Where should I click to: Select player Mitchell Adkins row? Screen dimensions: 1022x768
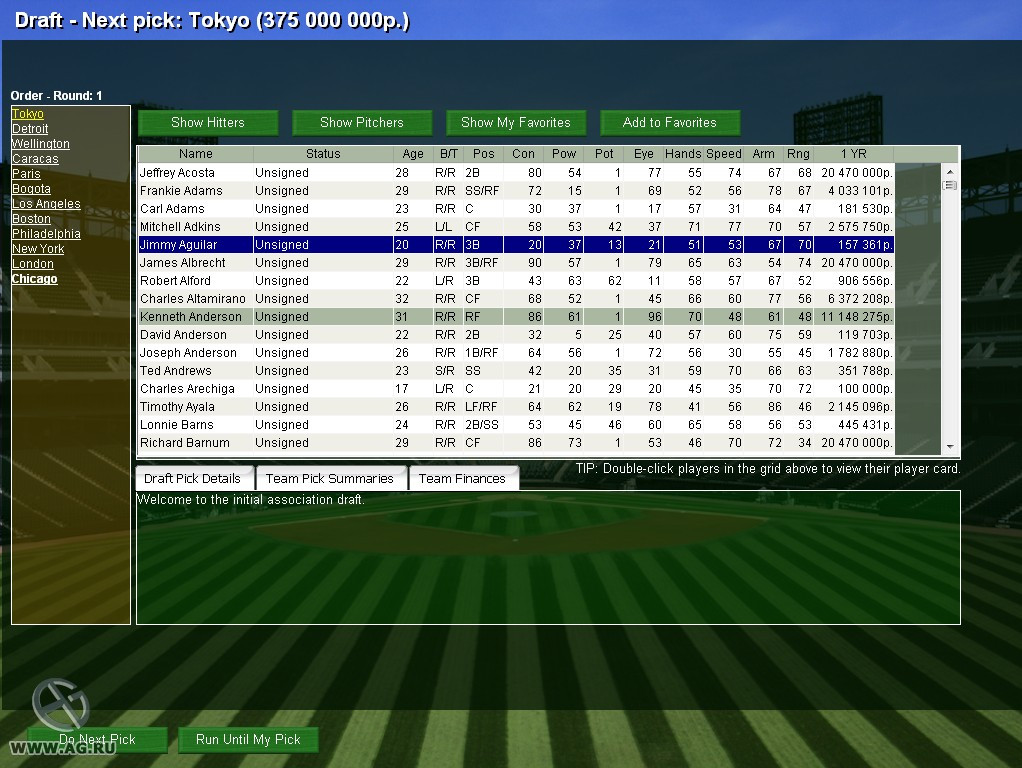pyautogui.click(x=516, y=227)
